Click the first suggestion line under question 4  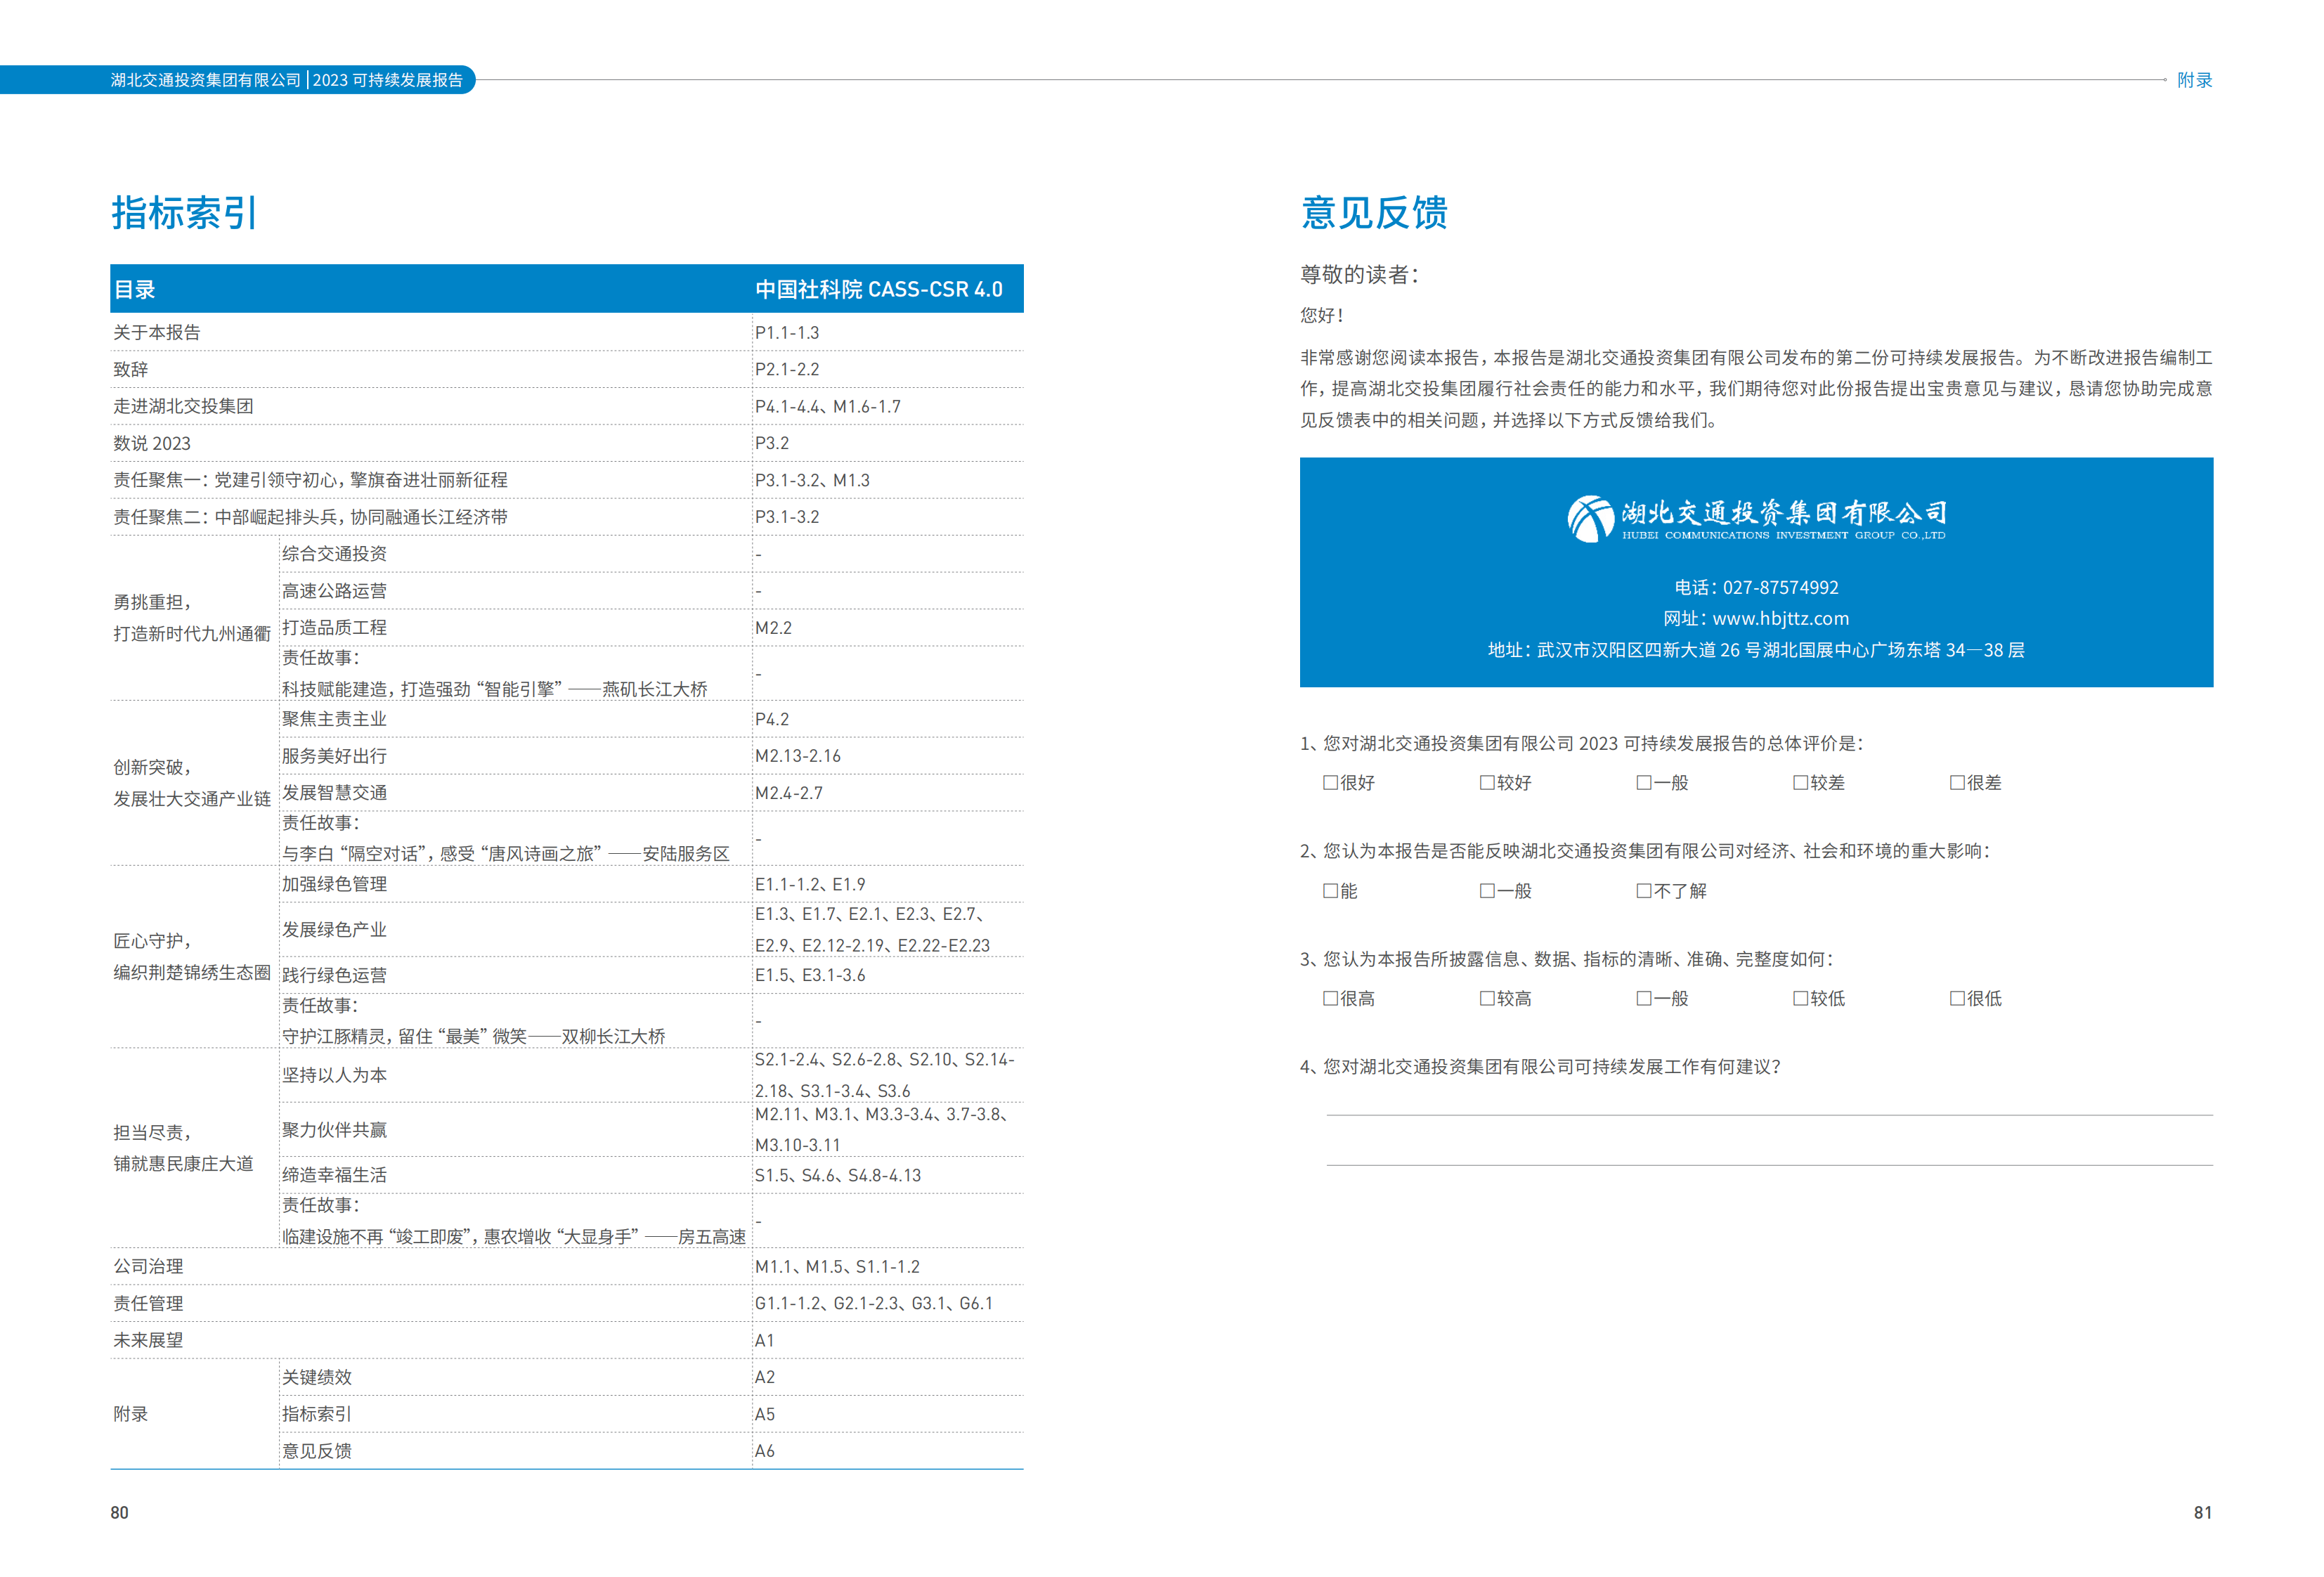(1769, 1115)
